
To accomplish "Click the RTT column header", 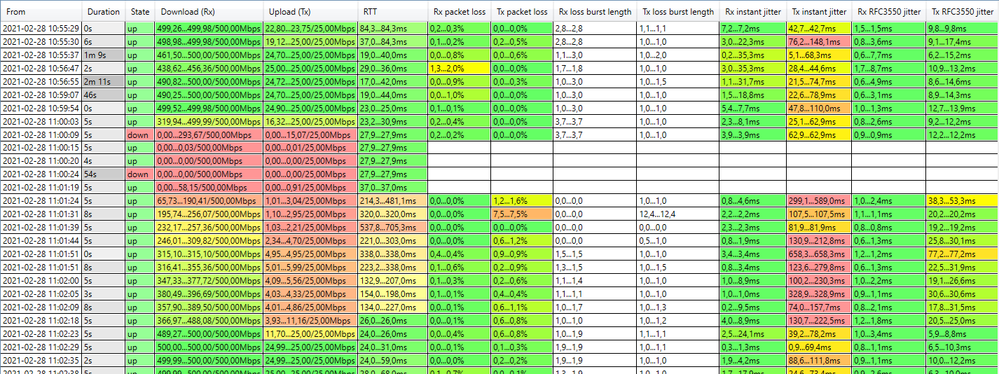I will point(392,11).
